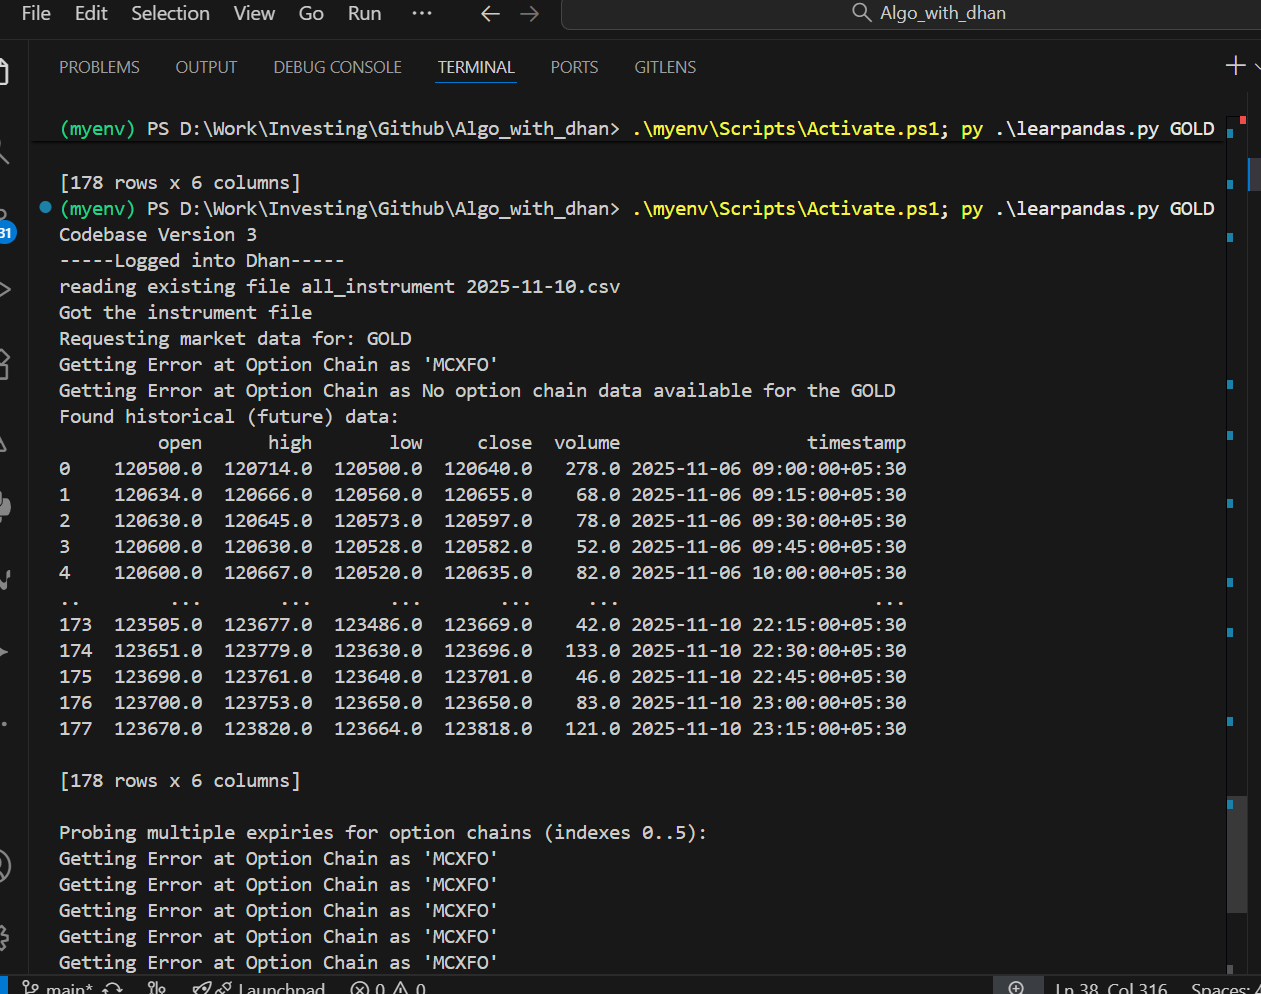Viewport: 1261px width, 994px height.
Task: Click the Algo_with_dhan command center search box
Action: [930, 14]
